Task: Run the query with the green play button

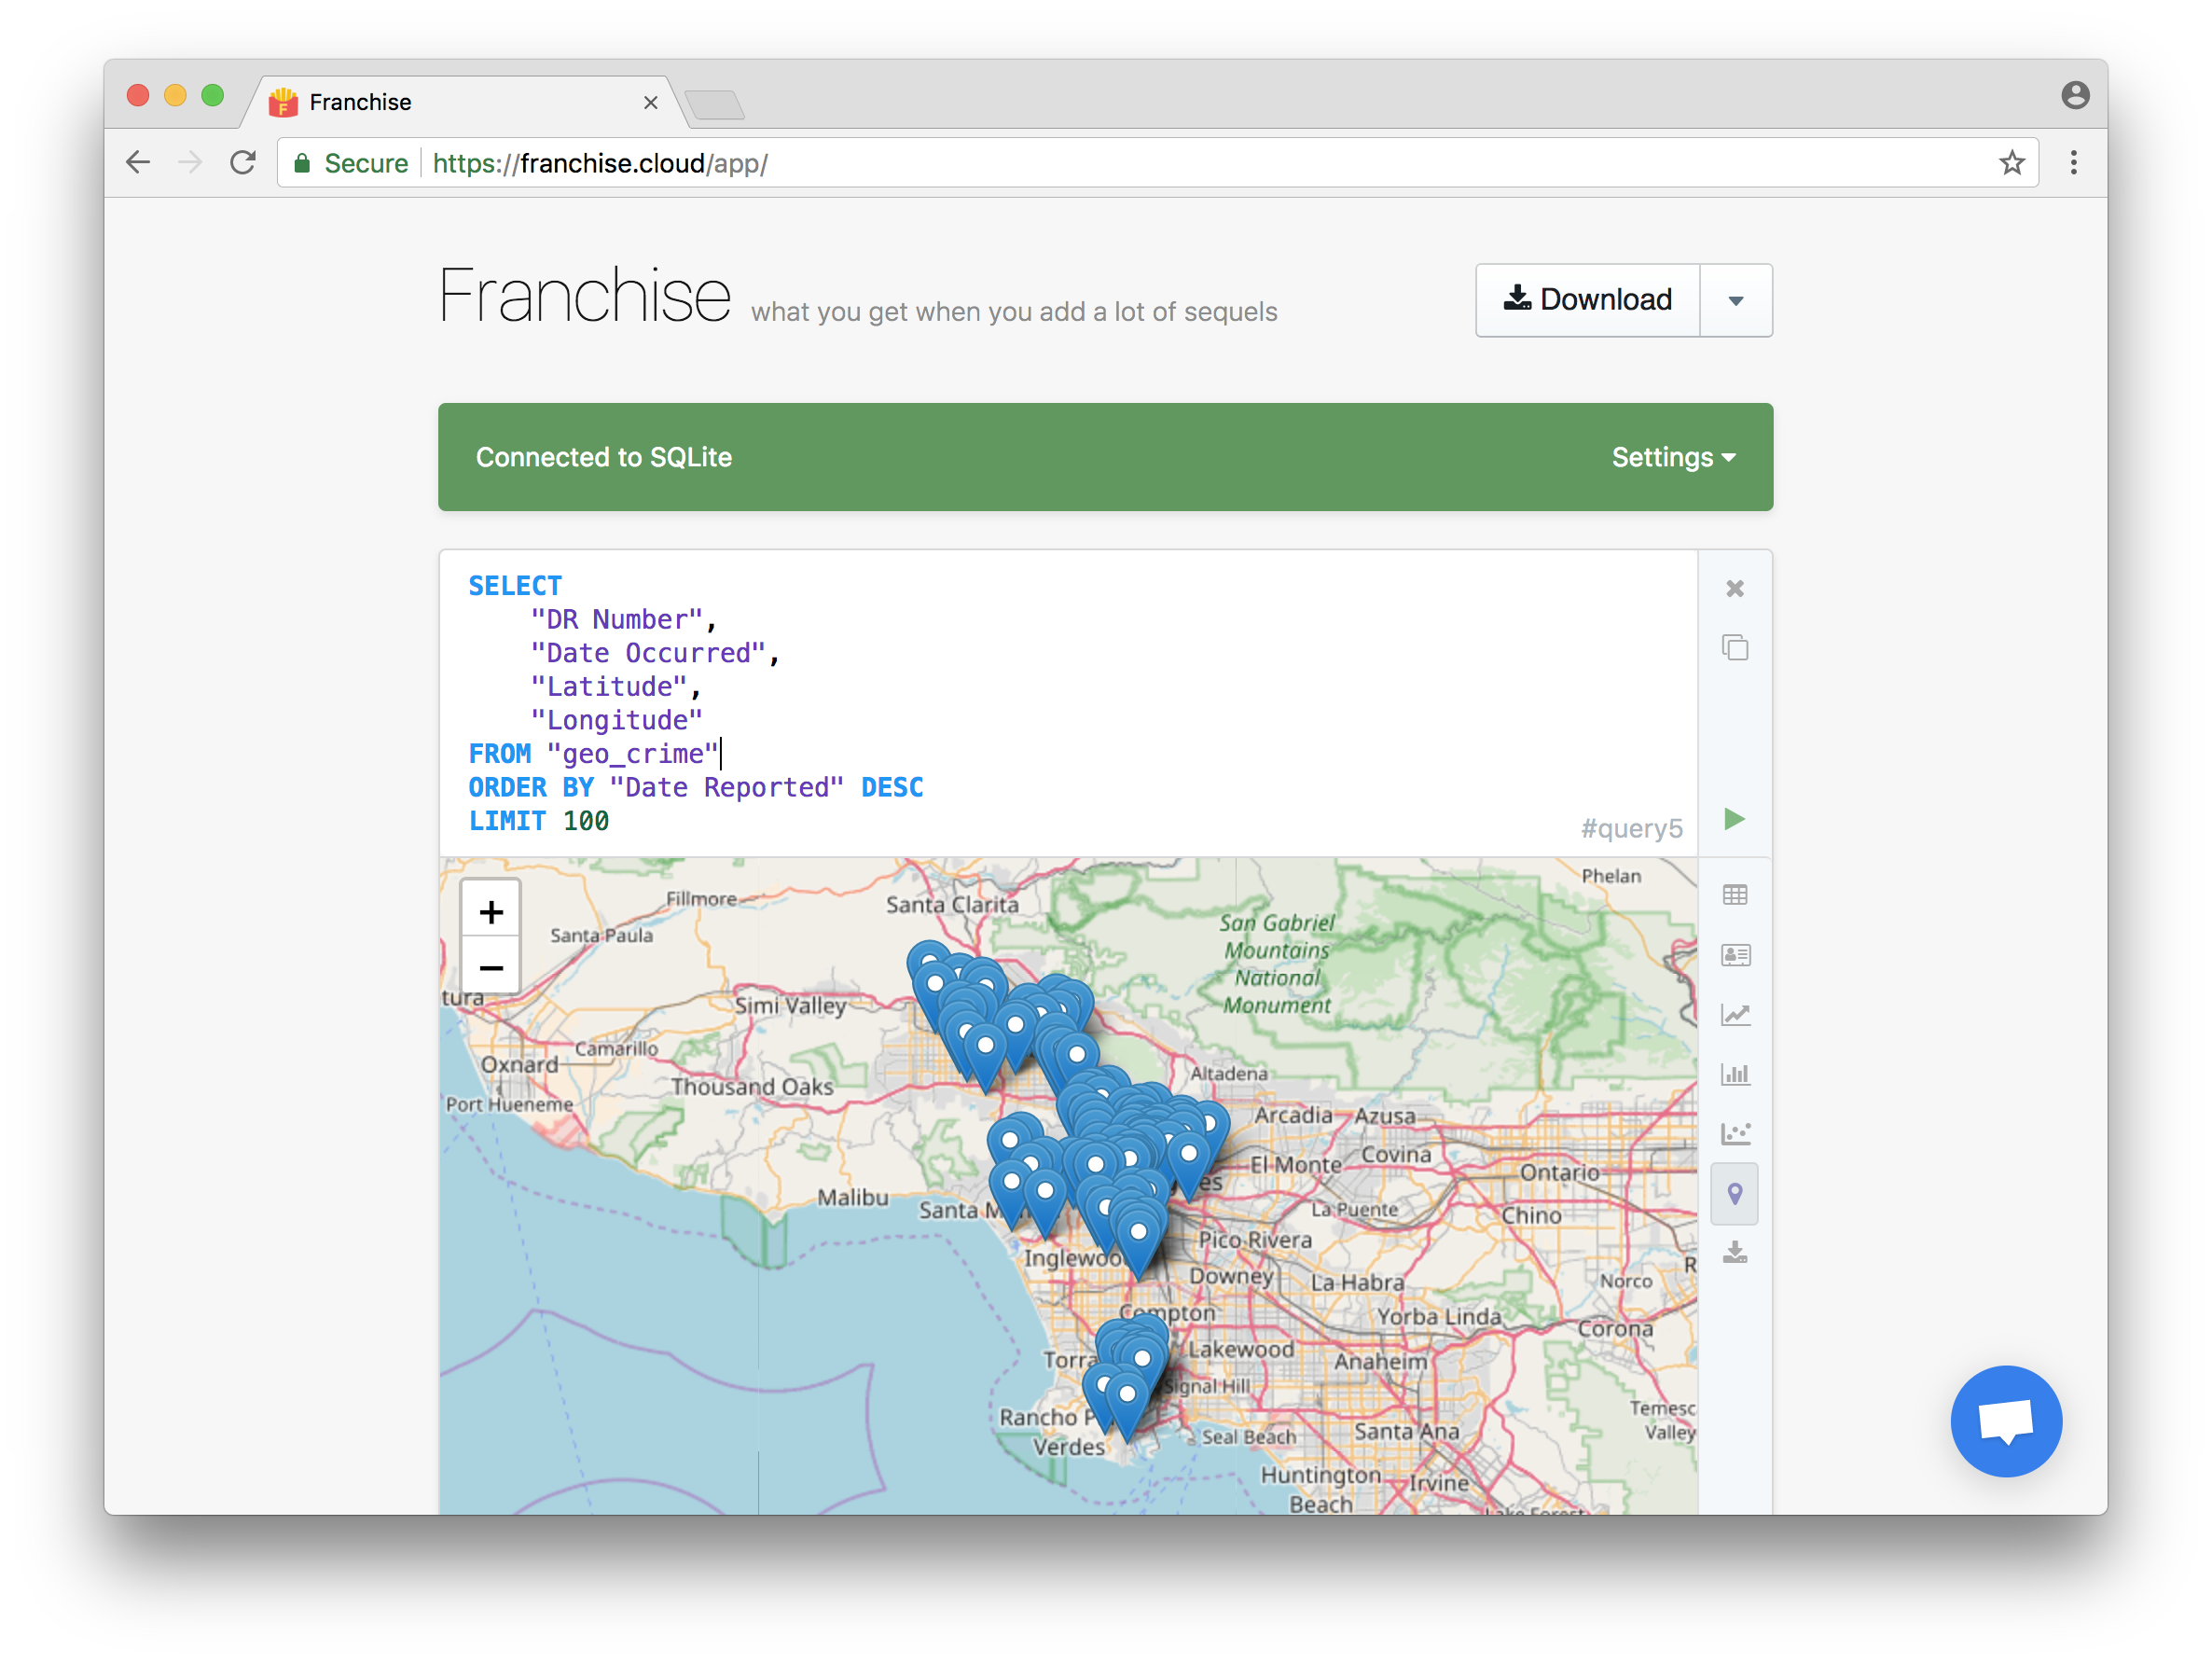Action: tap(1734, 819)
